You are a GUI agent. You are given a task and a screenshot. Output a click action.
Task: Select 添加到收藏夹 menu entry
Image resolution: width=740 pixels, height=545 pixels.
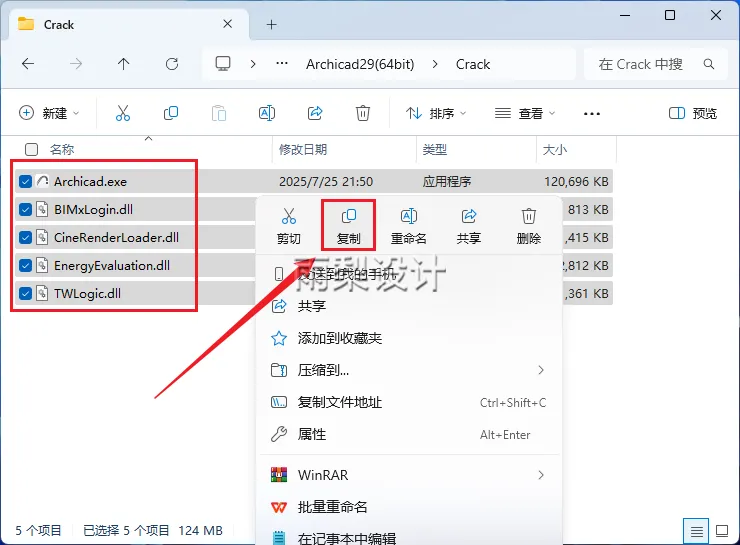(x=409, y=338)
